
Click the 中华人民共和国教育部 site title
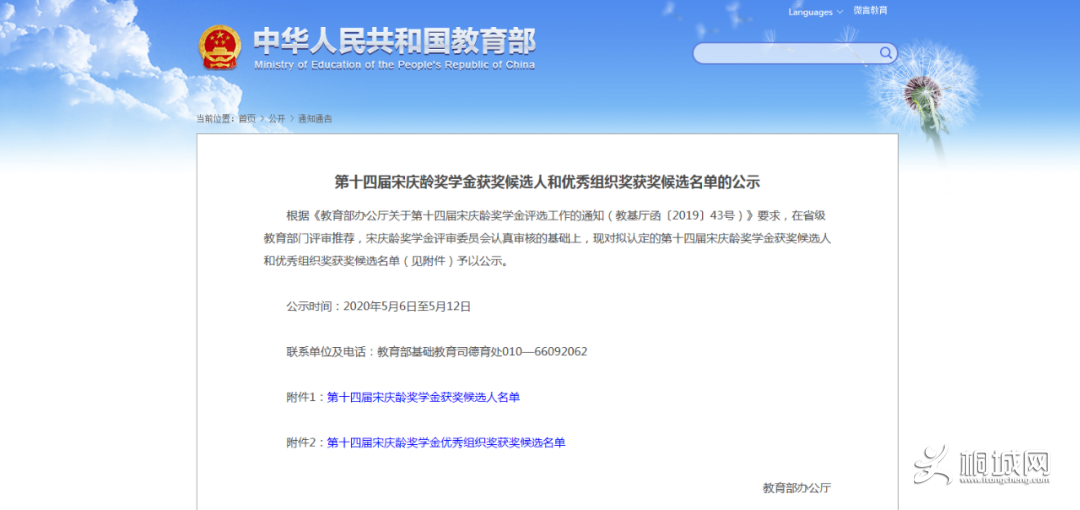pos(393,41)
